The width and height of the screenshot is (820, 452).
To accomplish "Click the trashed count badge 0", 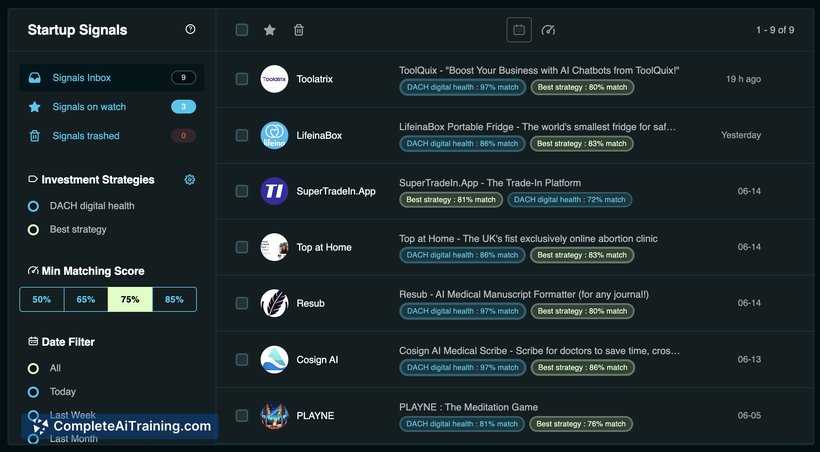I will click(x=184, y=136).
